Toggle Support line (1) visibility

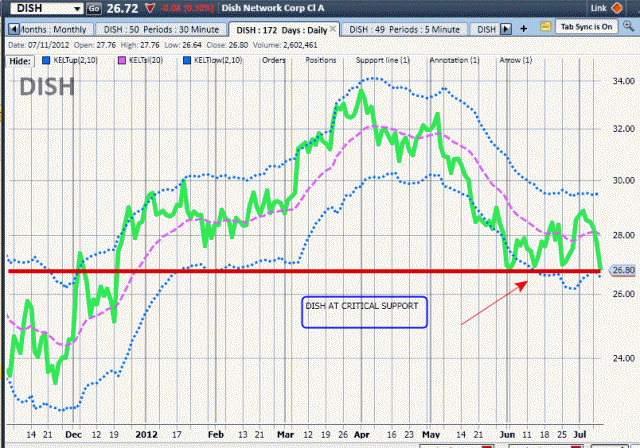pyautogui.click(x=382, y=60)
